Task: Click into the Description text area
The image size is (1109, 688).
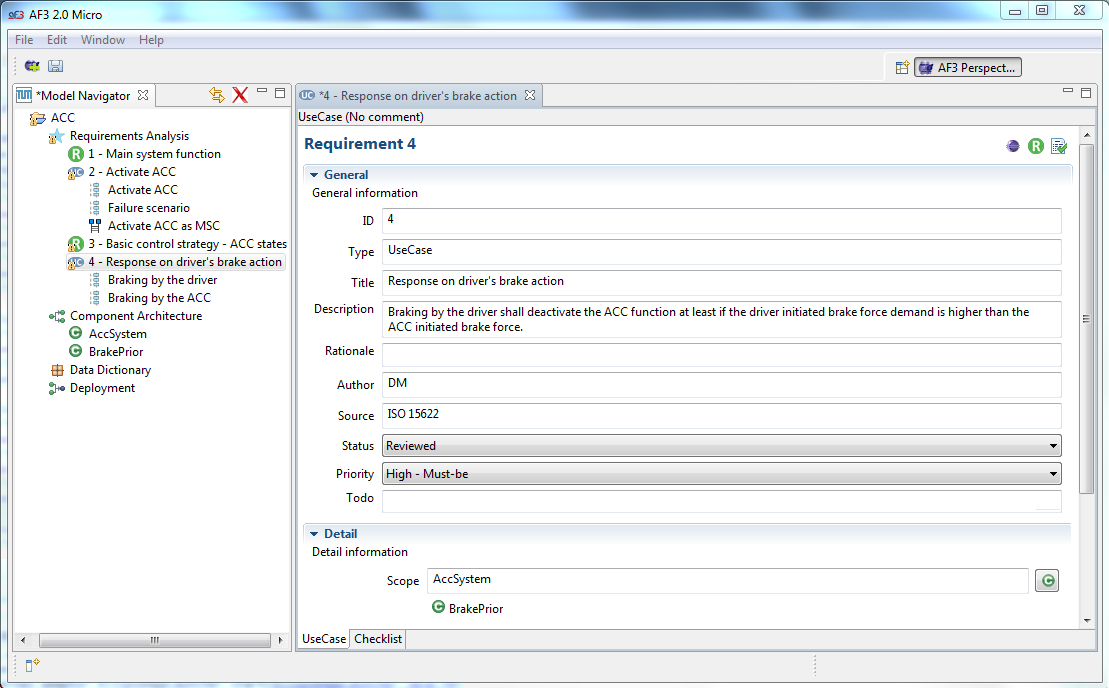Action: point(721,320)
